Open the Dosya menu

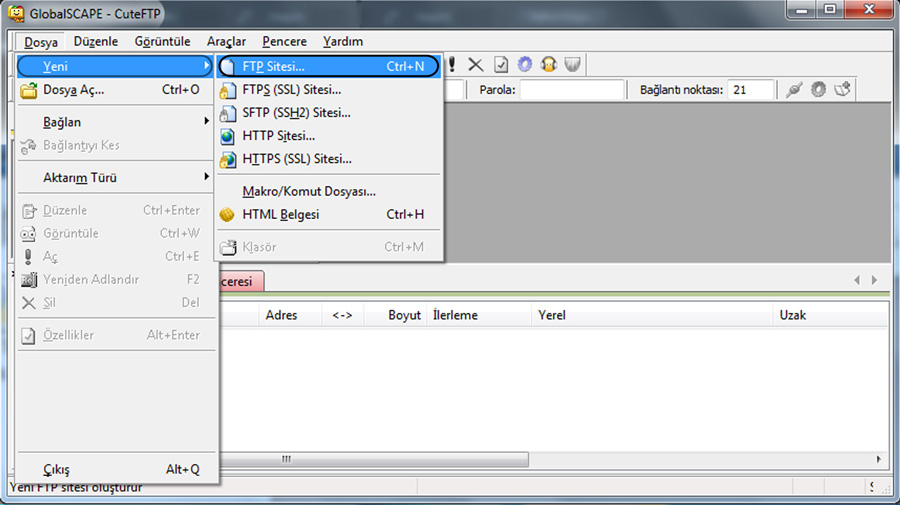pos(41,42)
